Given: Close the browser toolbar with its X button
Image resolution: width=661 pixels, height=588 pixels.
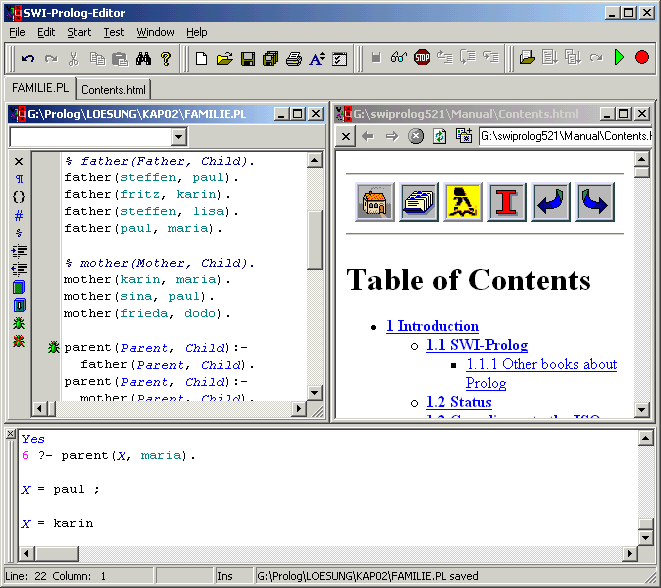Looking at the screenshot, I should tap(346, 137).
